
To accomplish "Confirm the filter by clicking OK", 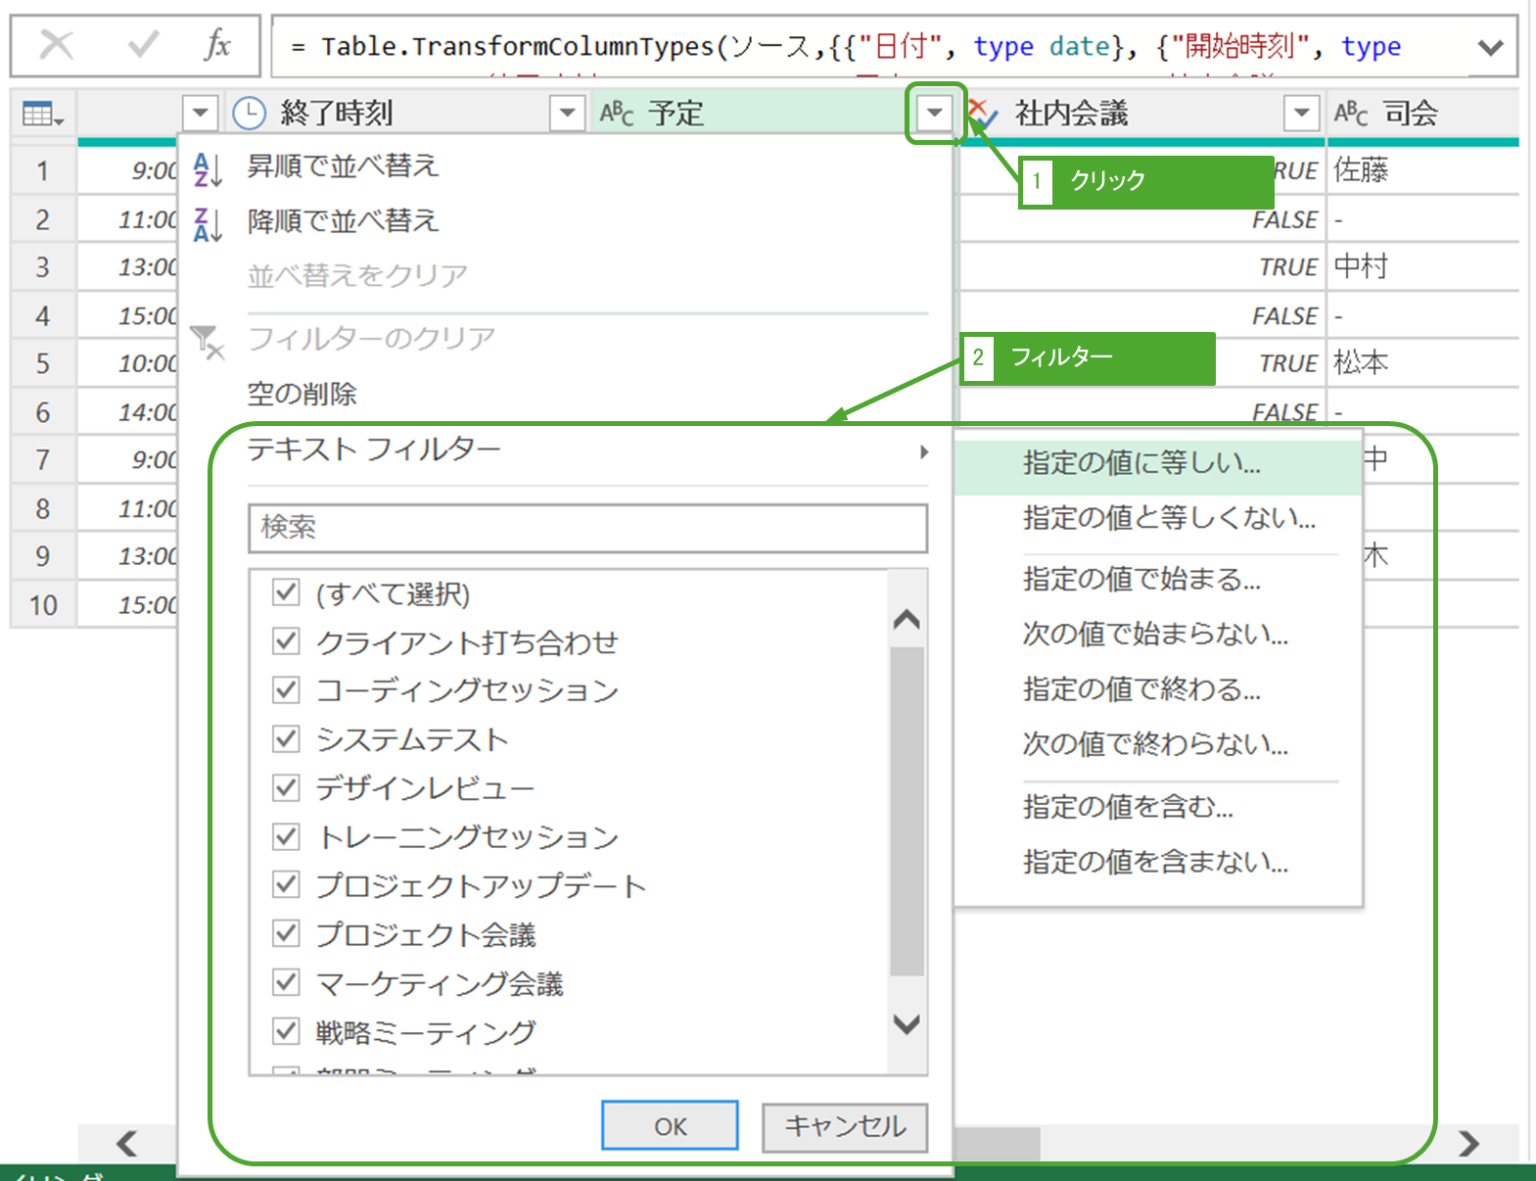I will (668, 1125).
